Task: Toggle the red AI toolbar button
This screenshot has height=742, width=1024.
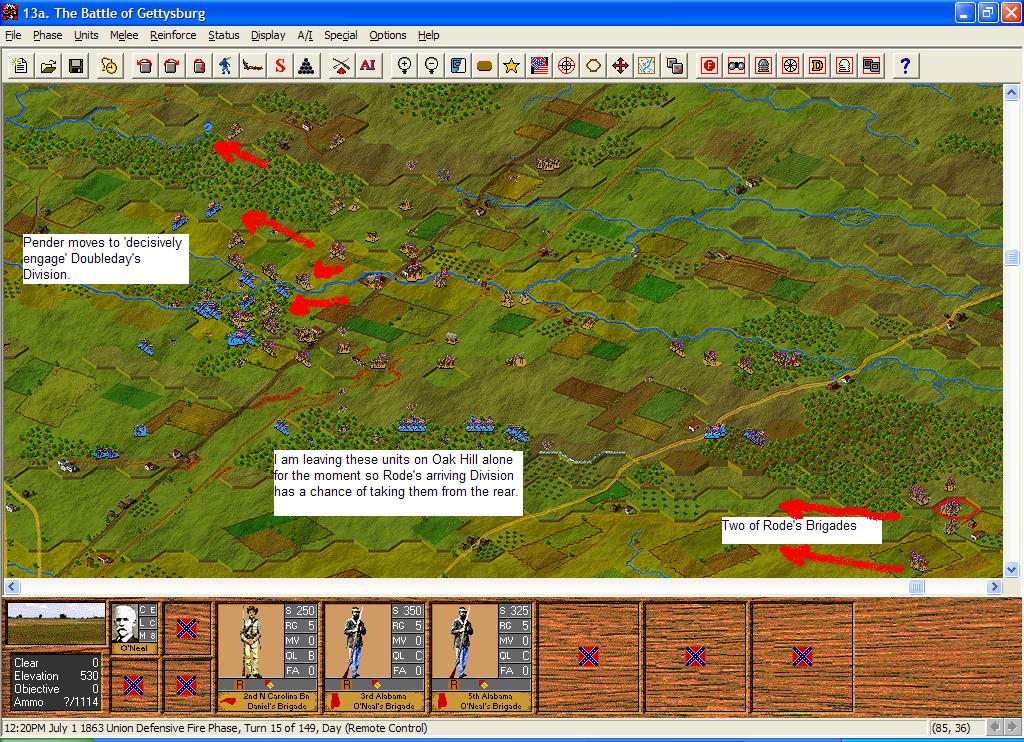Action: [x=367, y=65]
